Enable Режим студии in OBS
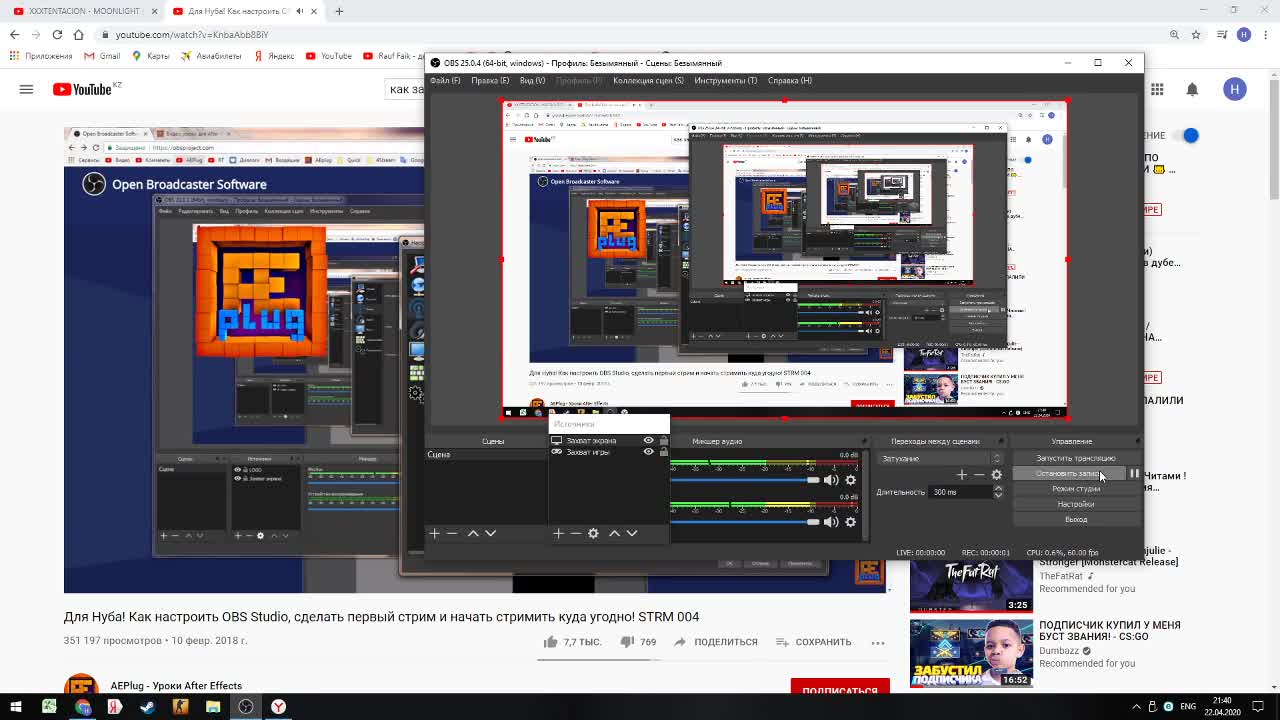 pos(1076,489)
